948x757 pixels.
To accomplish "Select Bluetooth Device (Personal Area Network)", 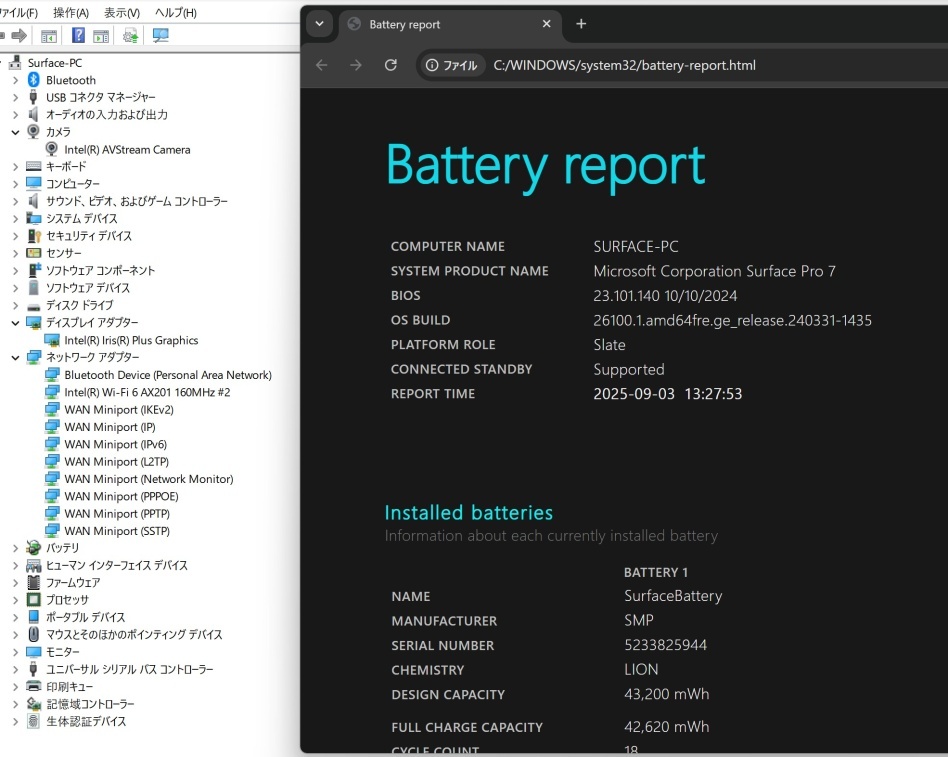I will (168, 375).
